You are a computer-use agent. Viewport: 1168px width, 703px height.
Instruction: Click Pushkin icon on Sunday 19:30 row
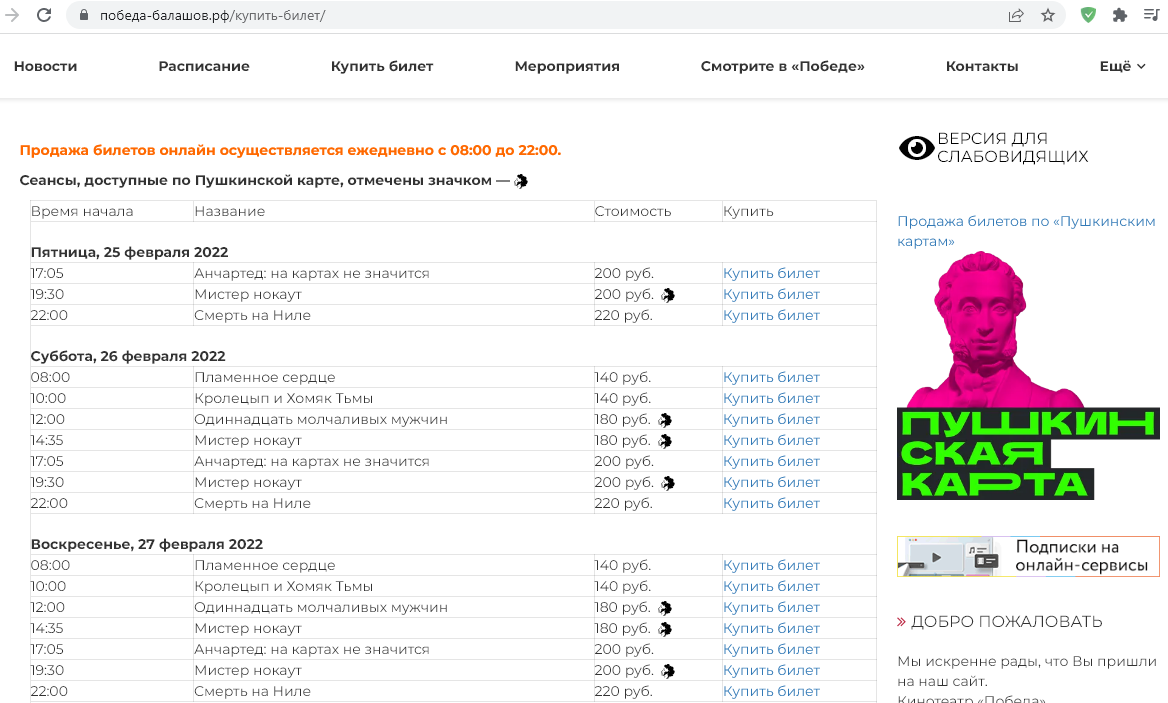point(668,670)
